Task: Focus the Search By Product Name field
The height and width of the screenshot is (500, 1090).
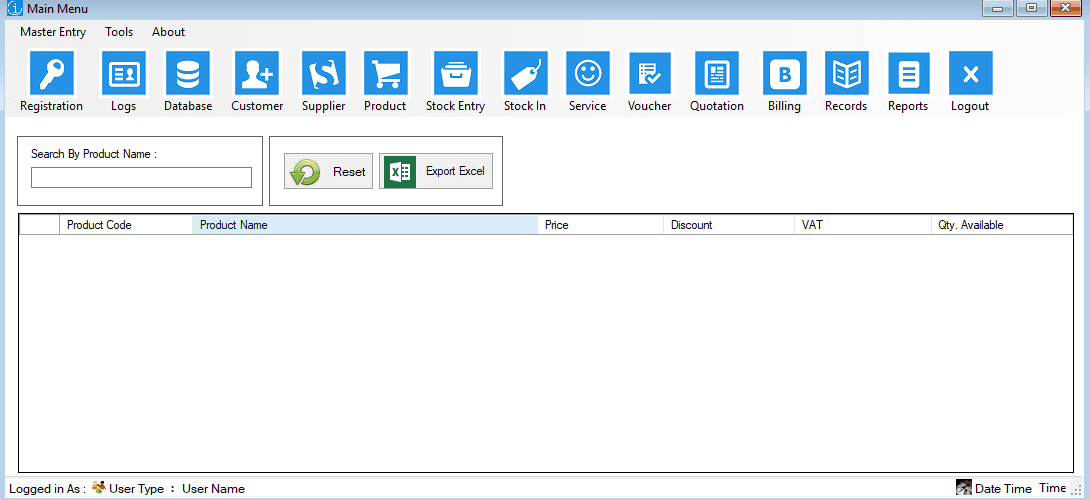Action: 141,177
